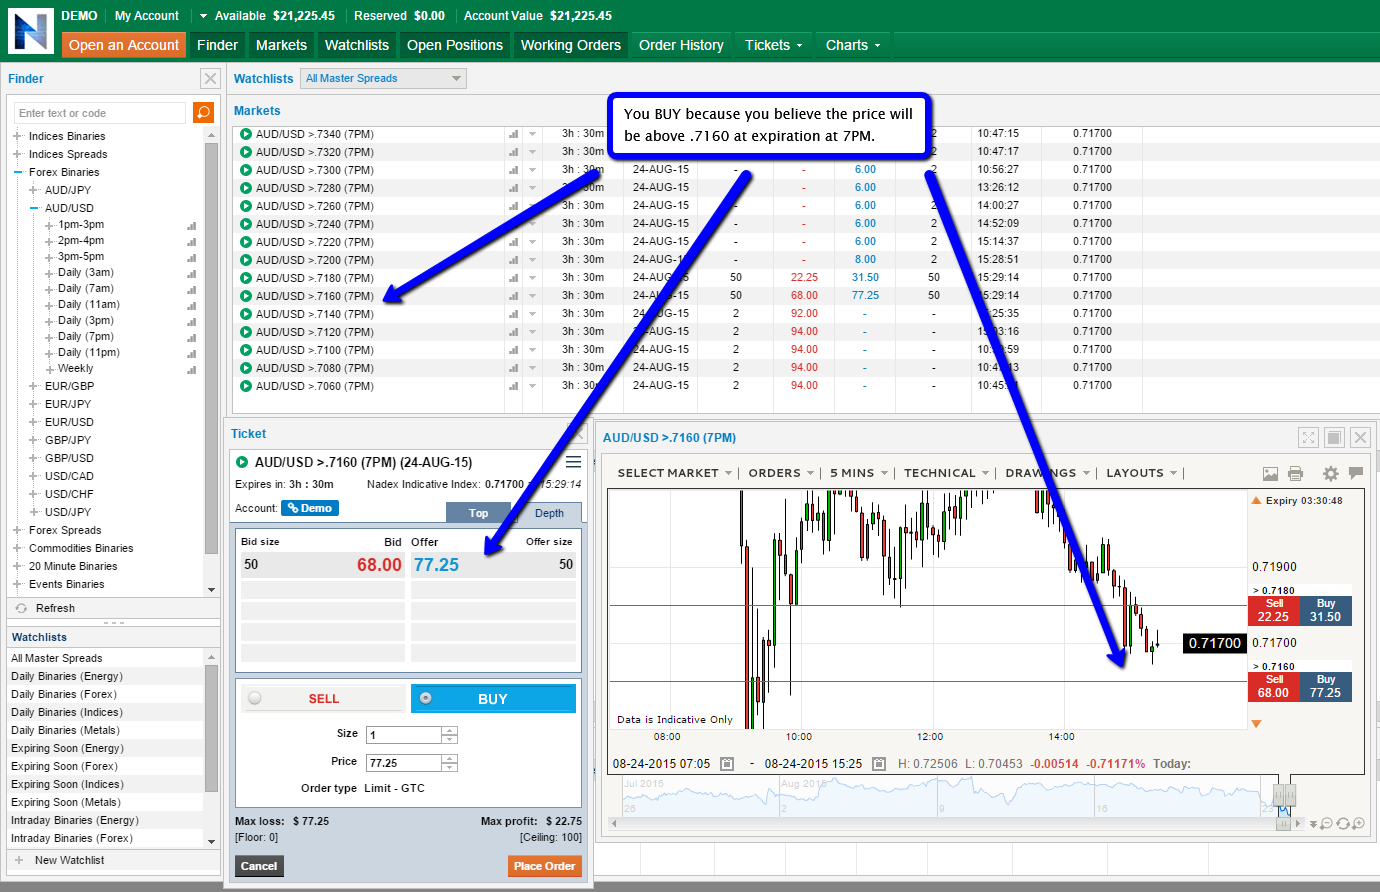Open chart settings gear icon
This screenshot has height=892, width=1380.
coord(1330,473)
